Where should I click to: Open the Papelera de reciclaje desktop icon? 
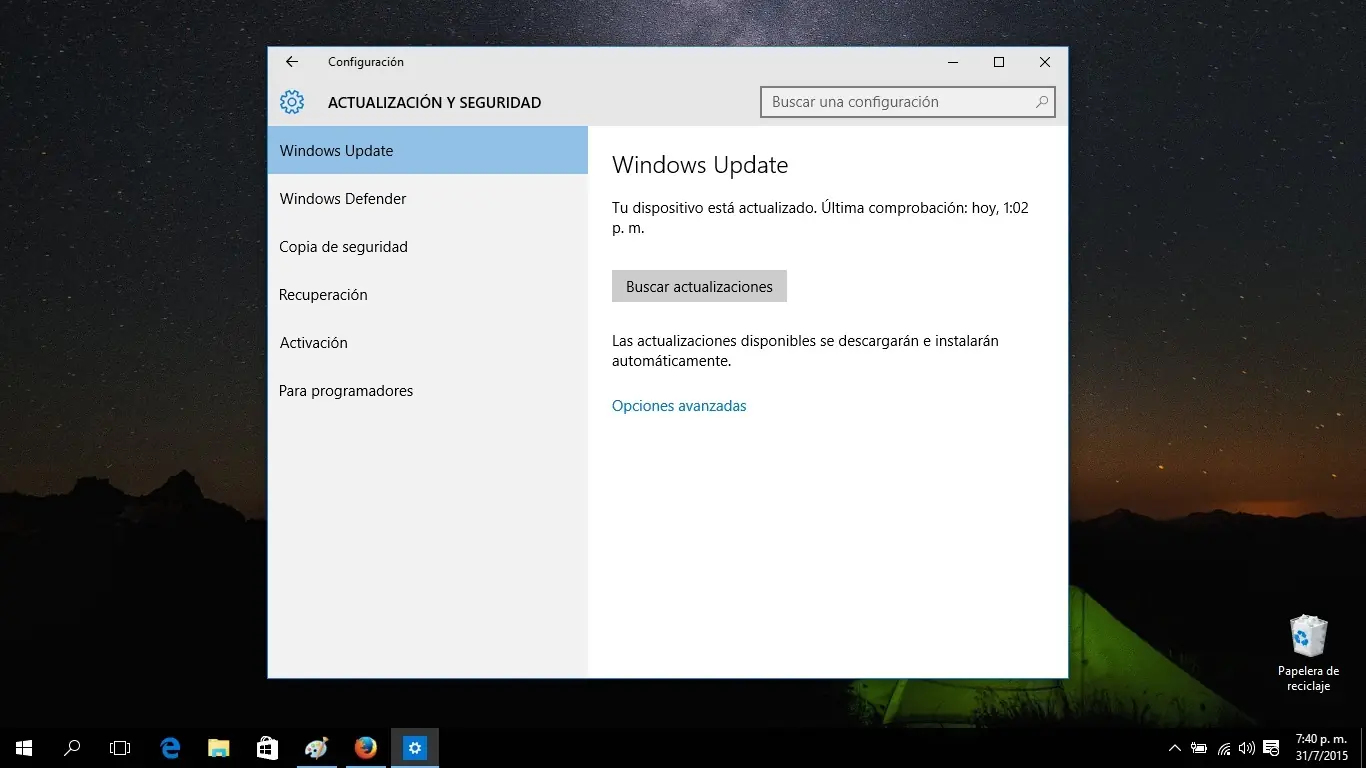1308,653
